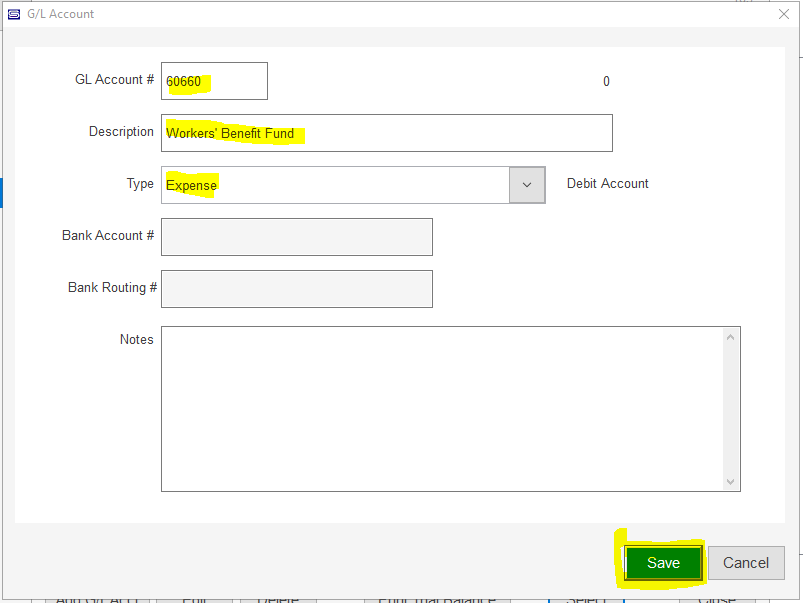Image resolution: width=803 pixels, height=603 pixels.
Task: Close the G/L Account dialog window
Action: click(x=782, y=14)
